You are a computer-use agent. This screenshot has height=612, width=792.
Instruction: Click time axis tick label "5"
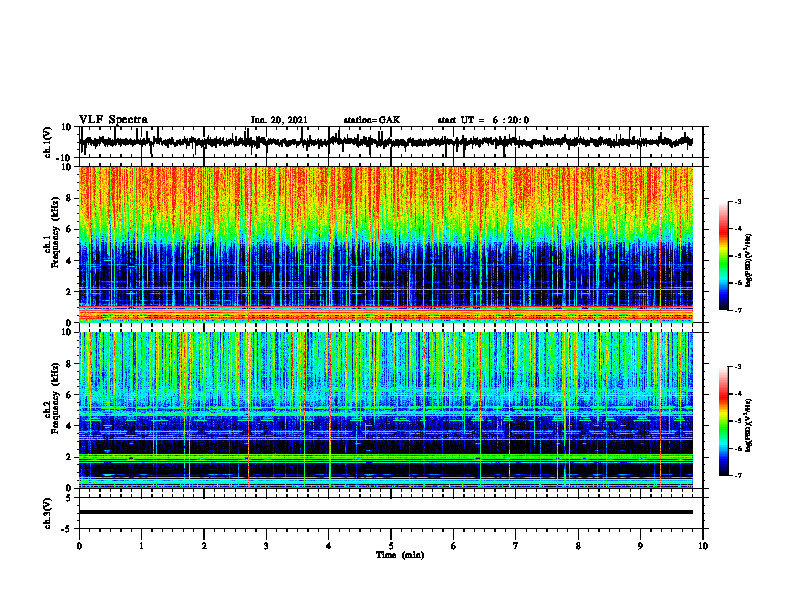[x=391, y=546]
